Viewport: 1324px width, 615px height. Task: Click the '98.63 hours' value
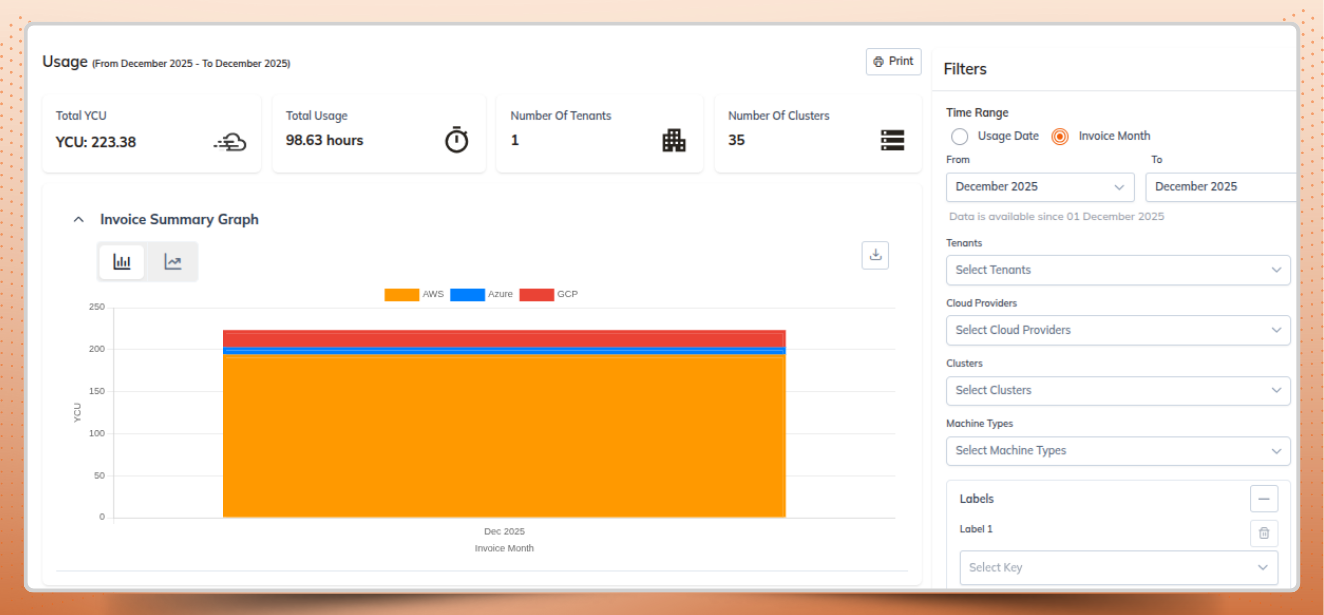pyautogui.click(x=325, y=141)
